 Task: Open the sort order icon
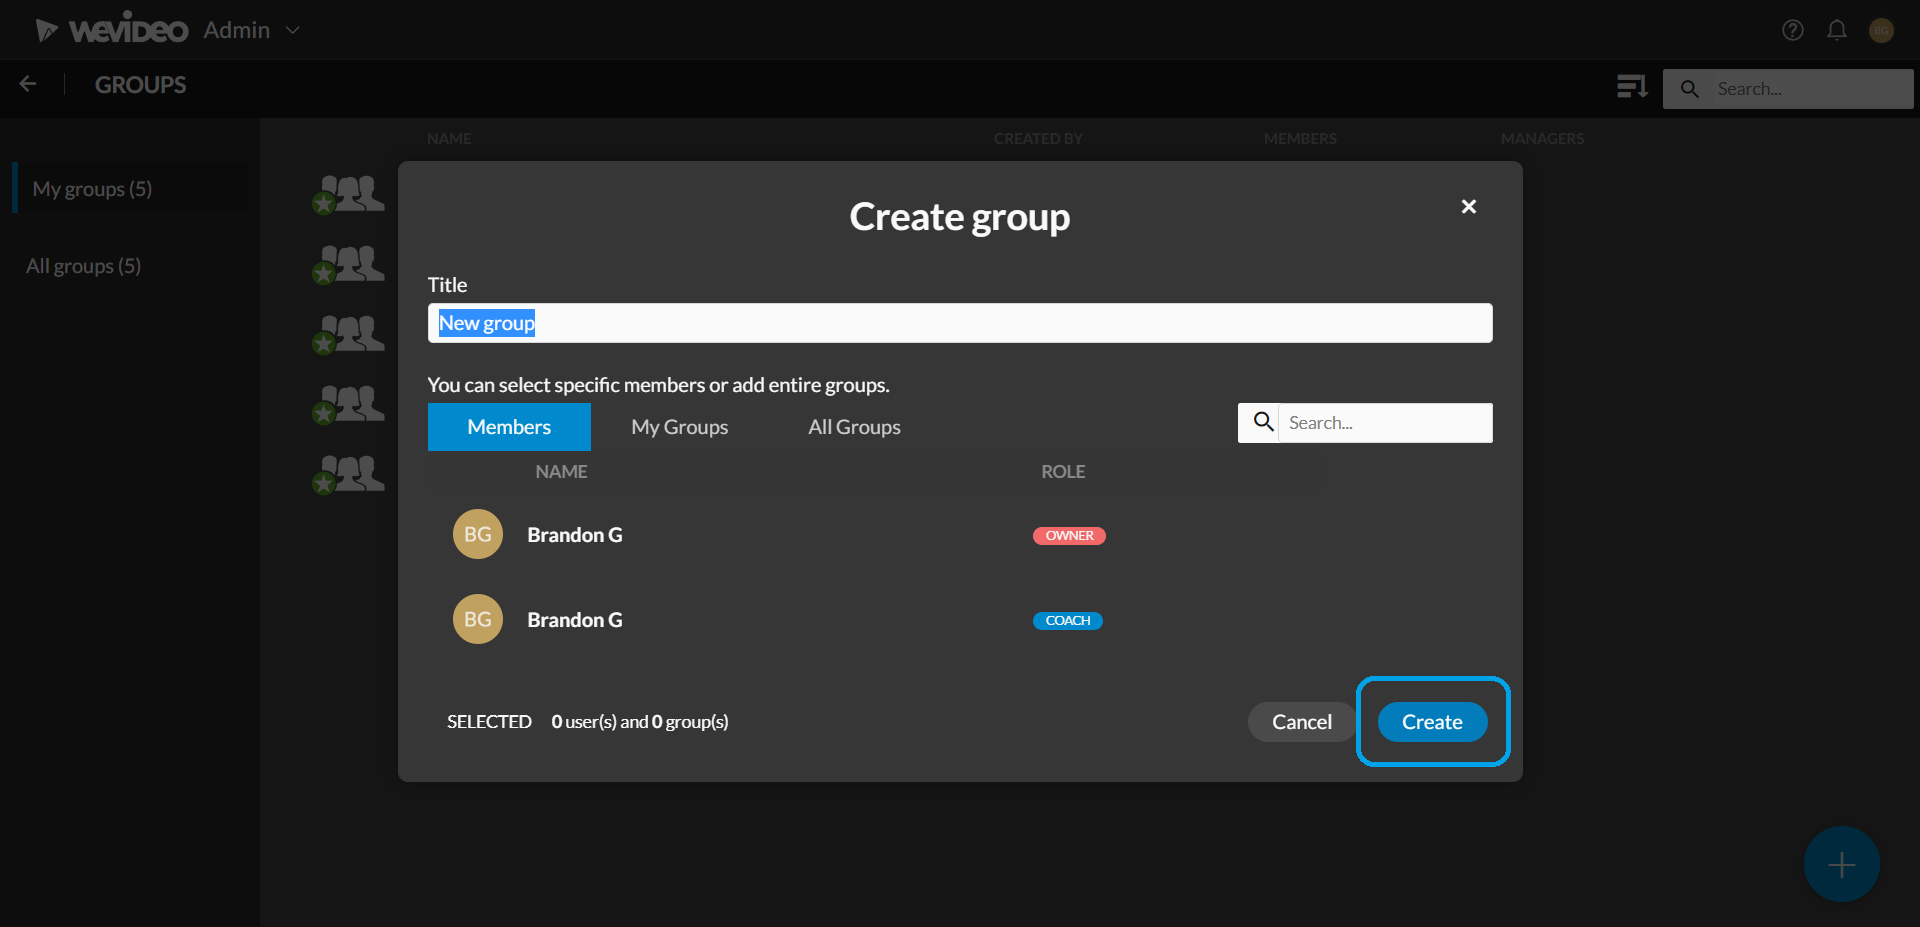click(x=1631, y=87)
